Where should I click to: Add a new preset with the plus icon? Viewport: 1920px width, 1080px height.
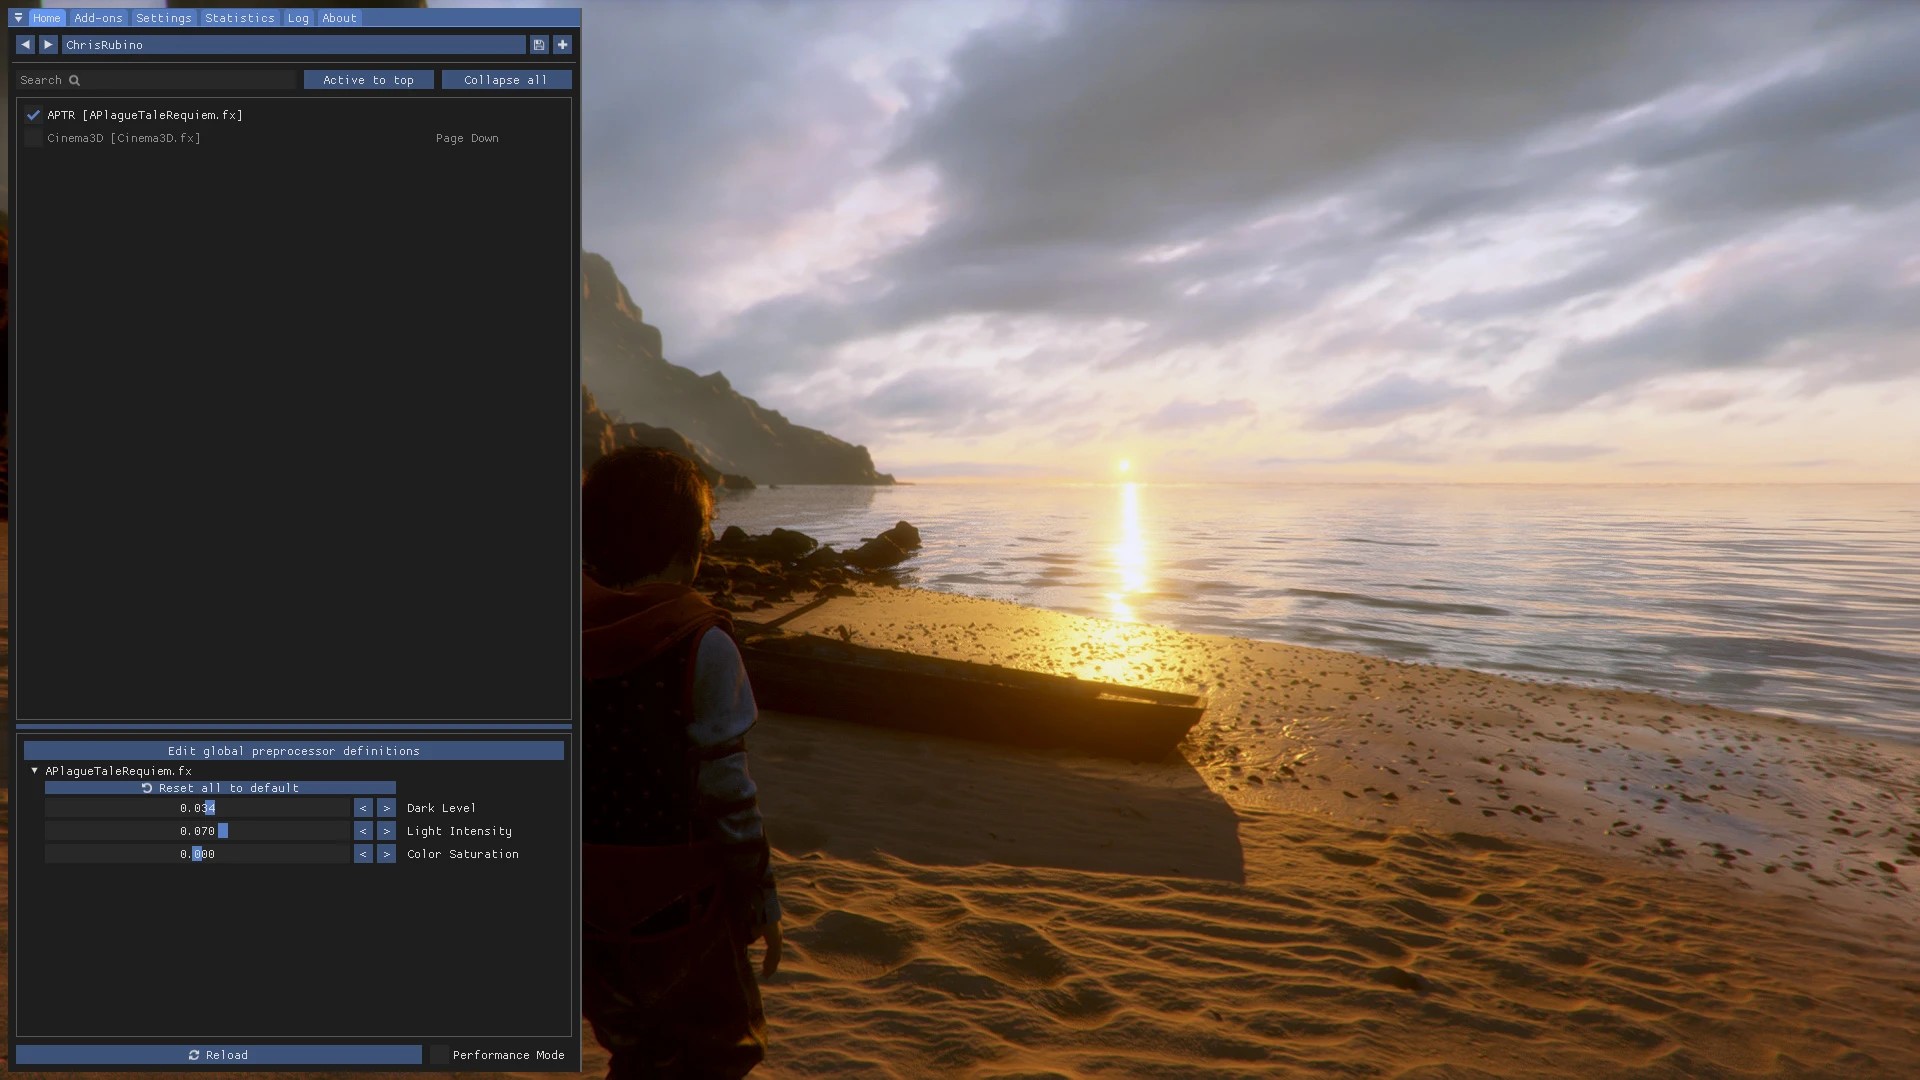pyautogui.click(x=563, y=45)
